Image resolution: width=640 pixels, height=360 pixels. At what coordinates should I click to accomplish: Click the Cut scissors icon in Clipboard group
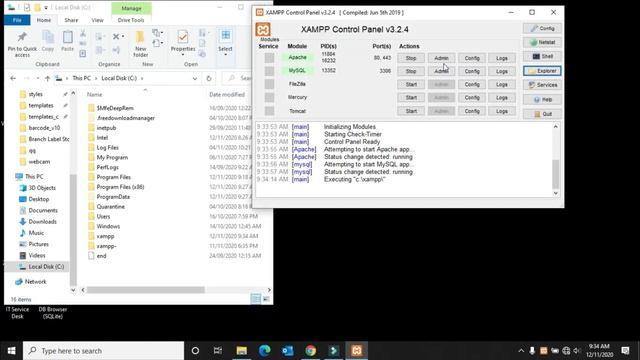tap(83, 33)
